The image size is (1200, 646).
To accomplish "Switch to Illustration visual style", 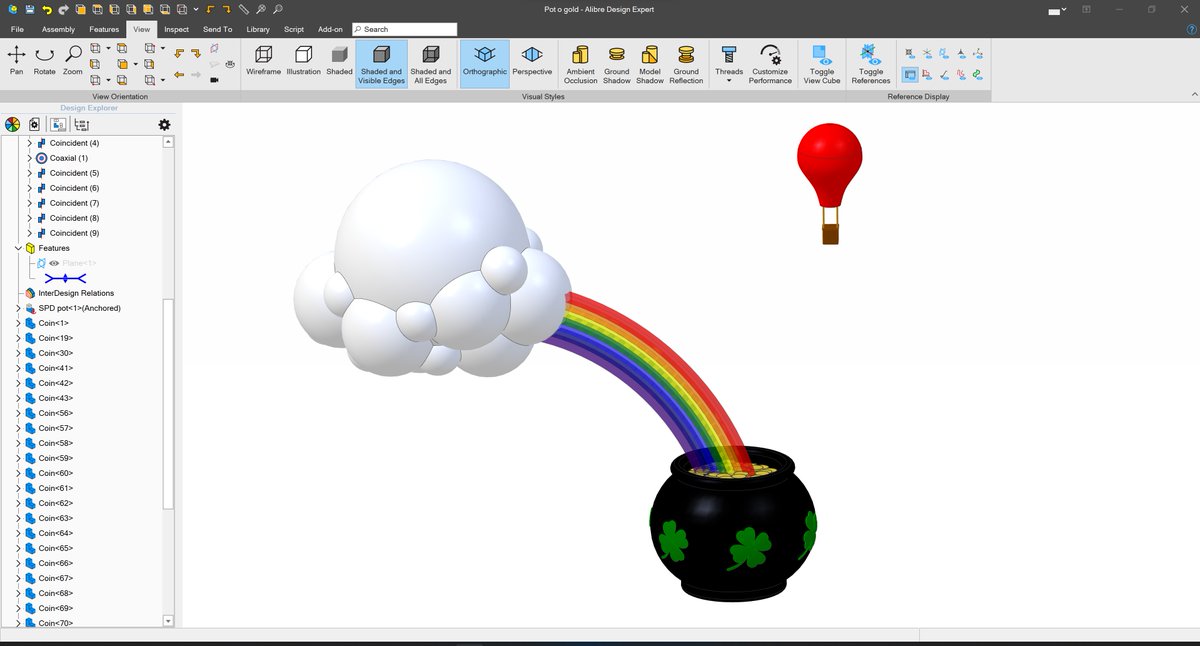I will (x=303, y=60).
